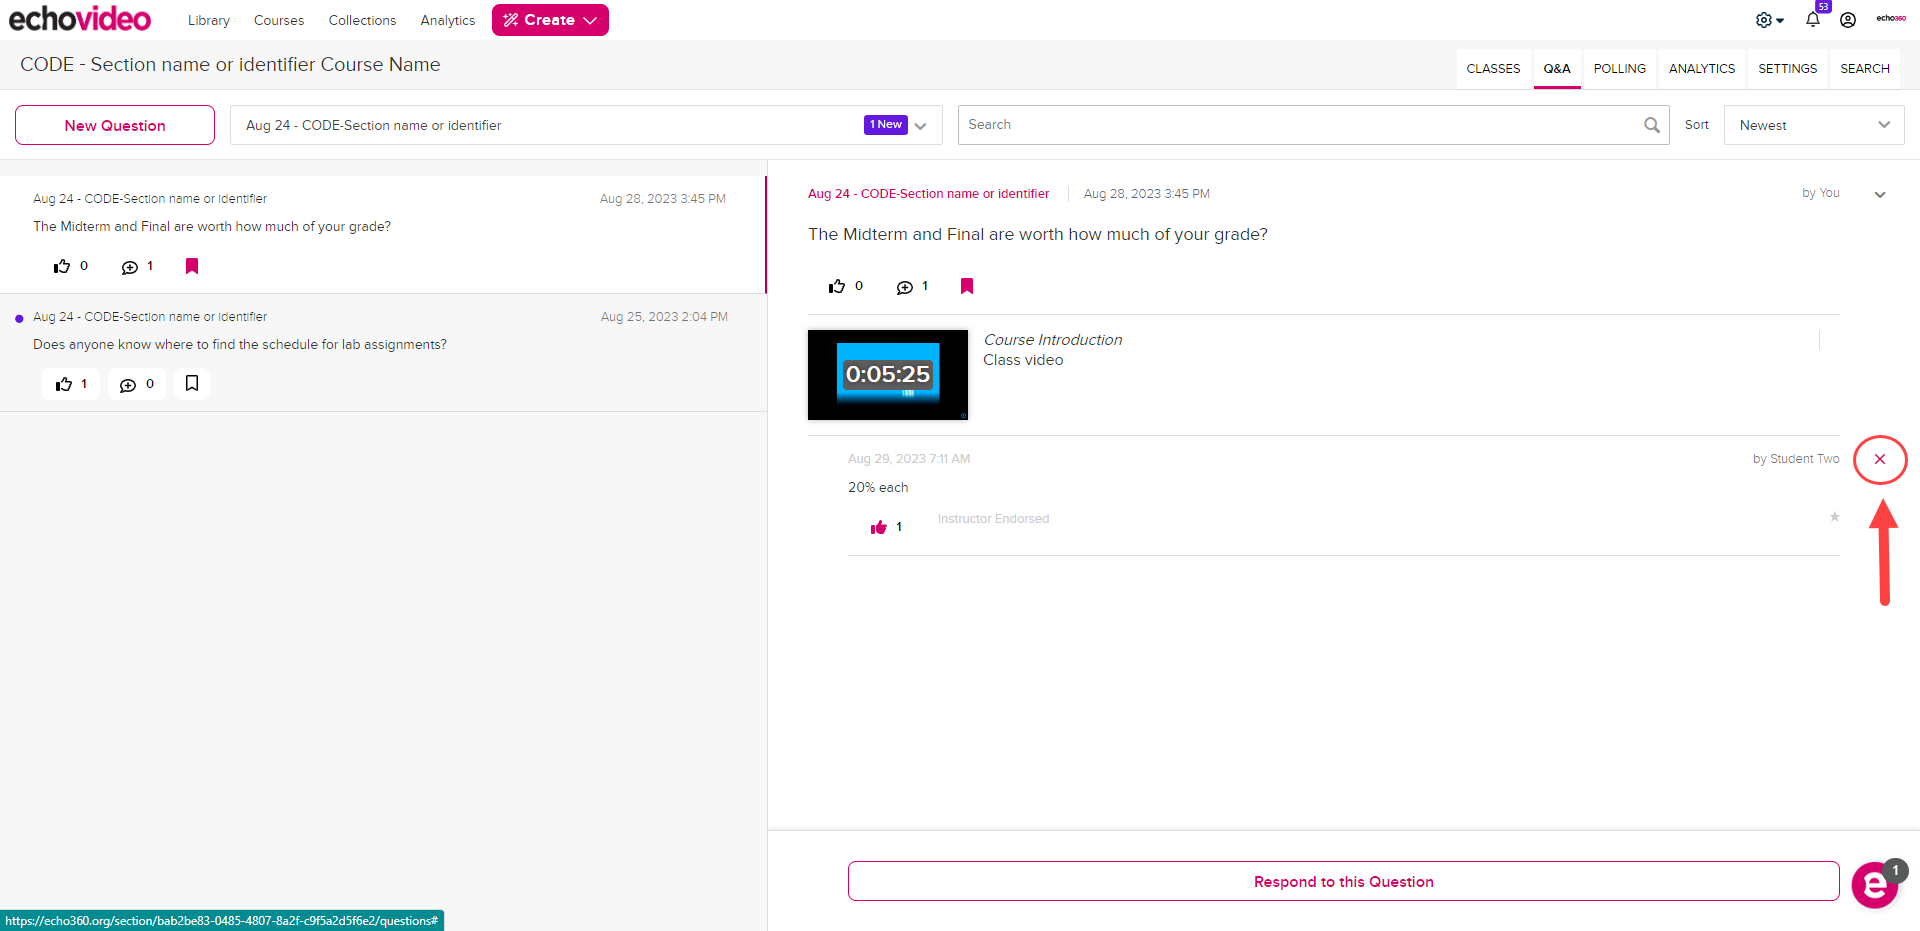Bookmark the lab assignments schedule question
The width and height of the screenshot is (1920, 931).
(x=192, y=384)
